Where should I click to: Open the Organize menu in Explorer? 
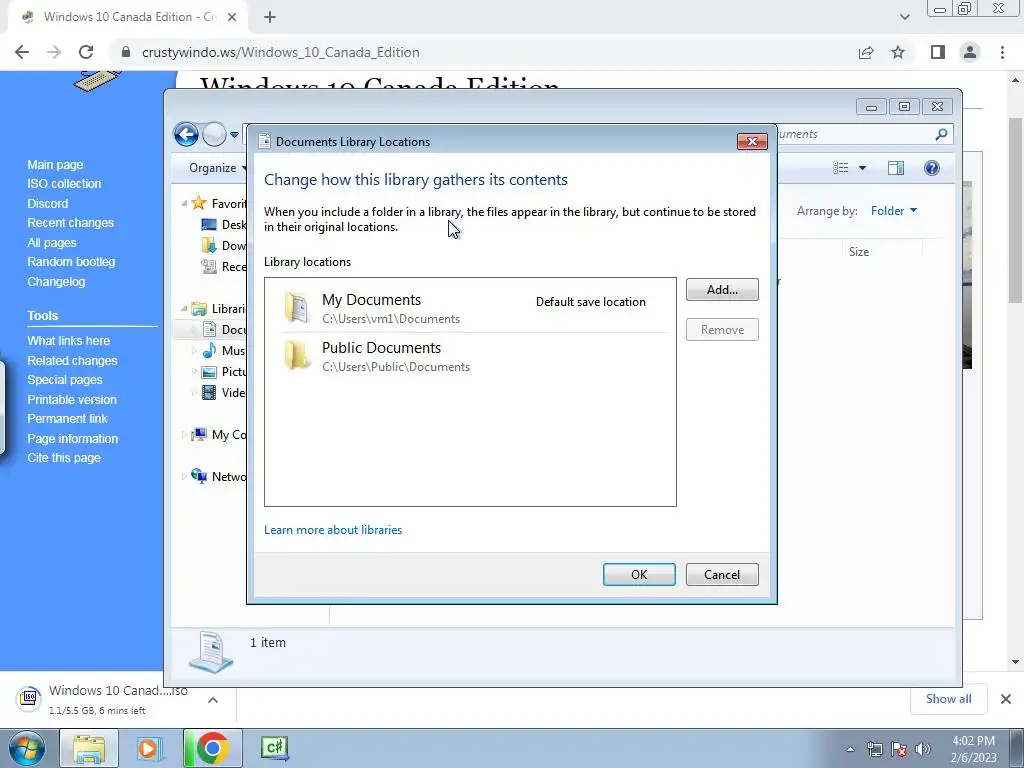tap(217, 168)
